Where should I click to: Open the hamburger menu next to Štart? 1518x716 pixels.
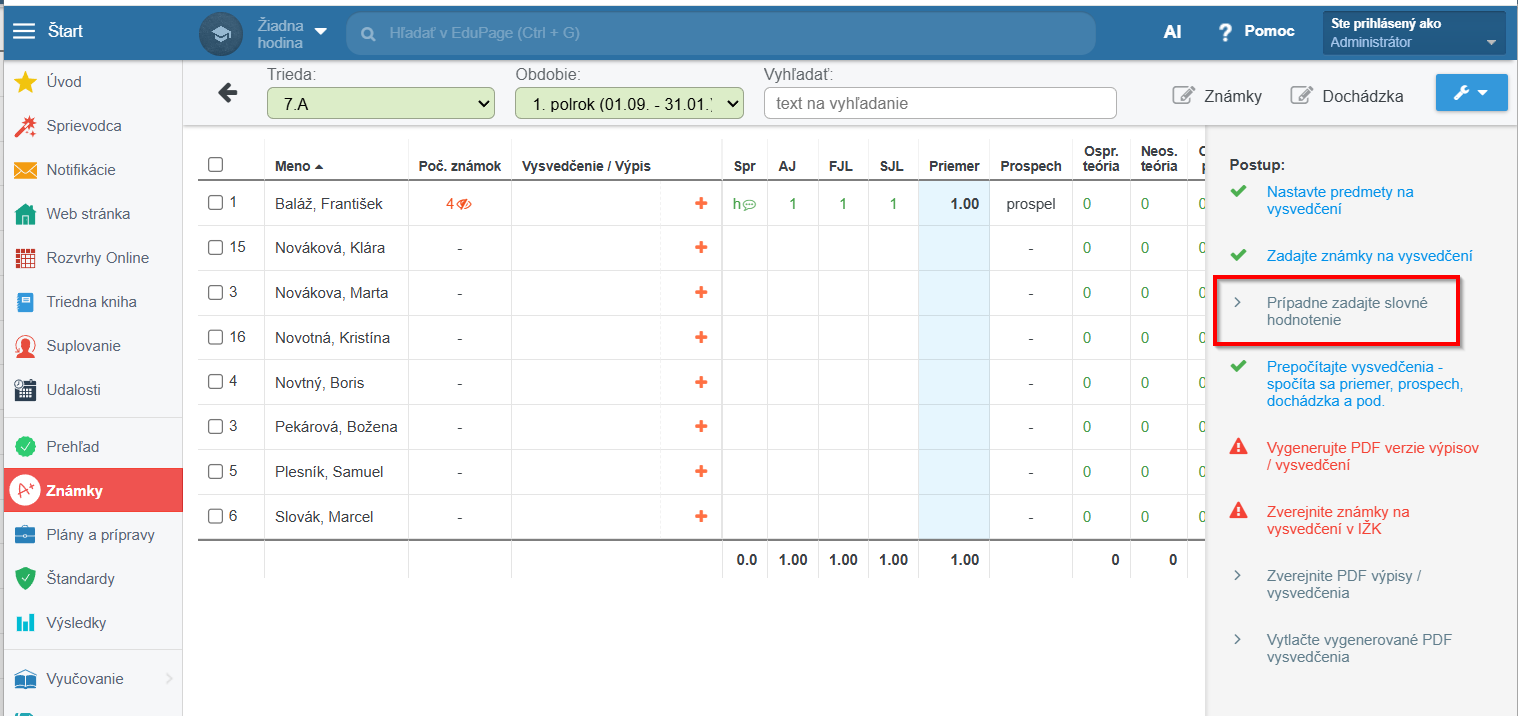pyautogui.click(x=23, y=31)
